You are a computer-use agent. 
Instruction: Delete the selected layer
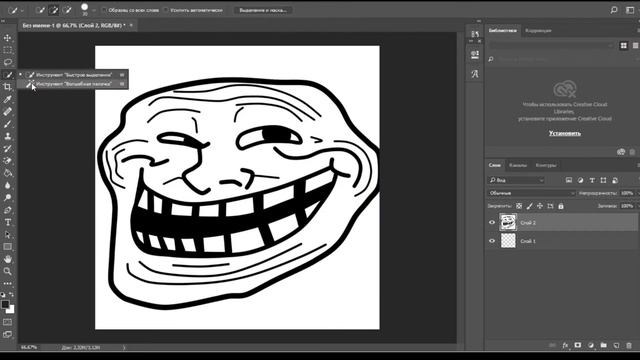[629, 345]
